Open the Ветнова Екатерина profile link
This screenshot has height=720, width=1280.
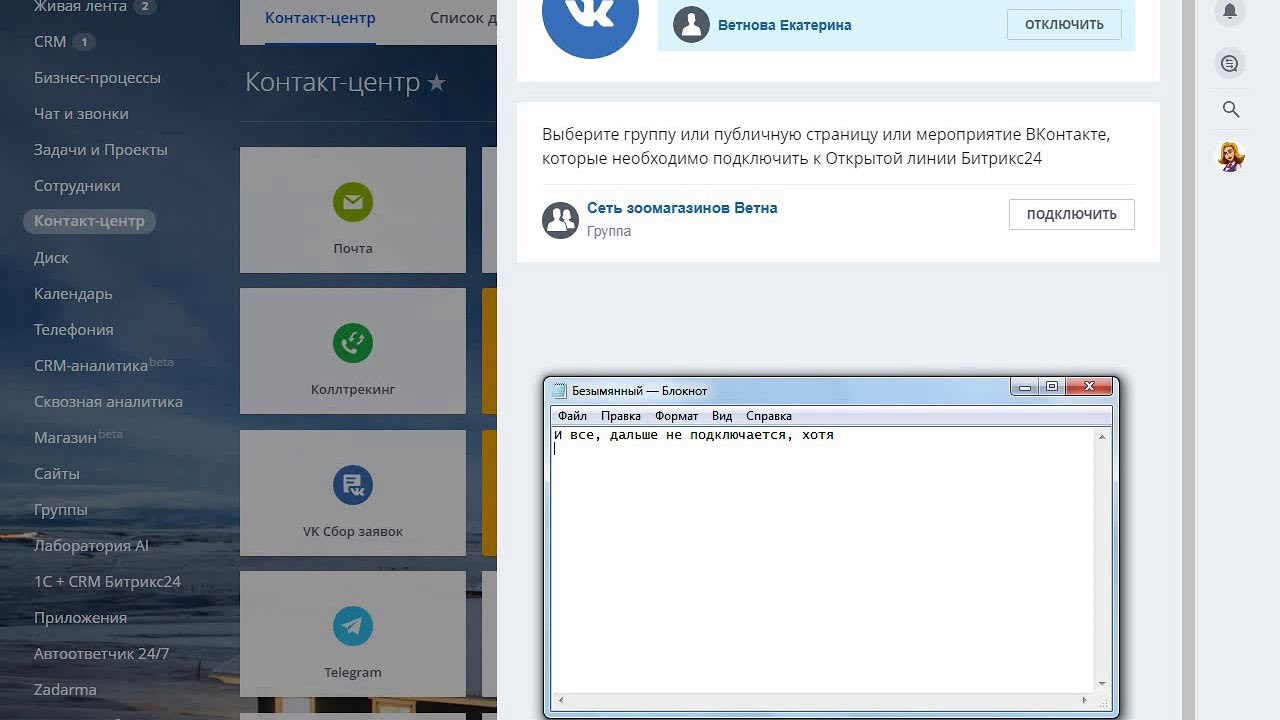pyautogui.click(x=785, y=25)
